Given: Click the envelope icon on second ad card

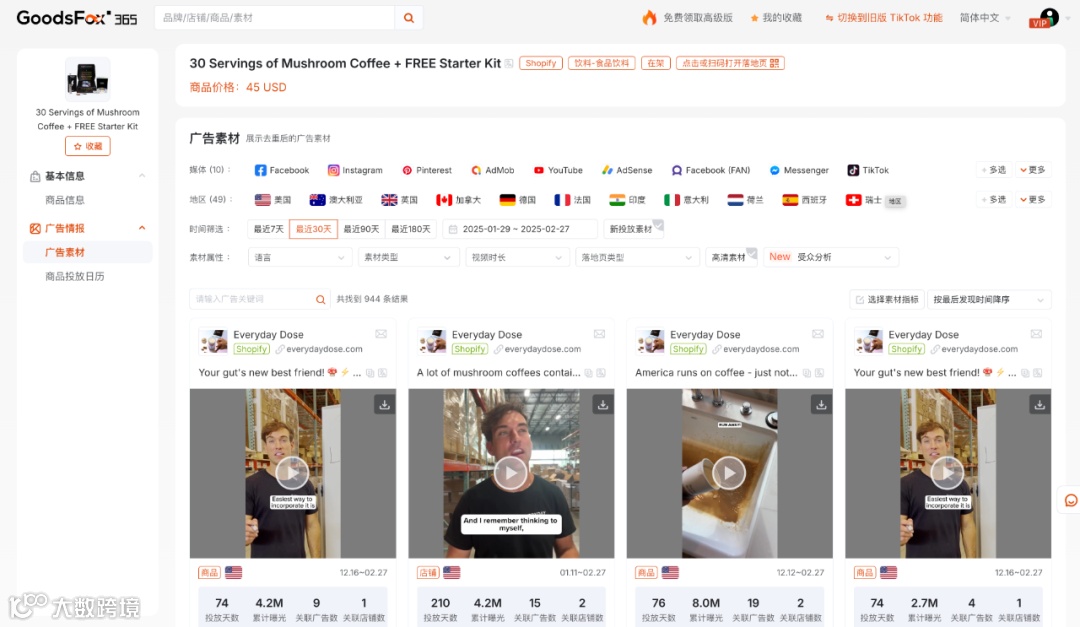Looking at the screenshot, I should click(x=599, y=334).
